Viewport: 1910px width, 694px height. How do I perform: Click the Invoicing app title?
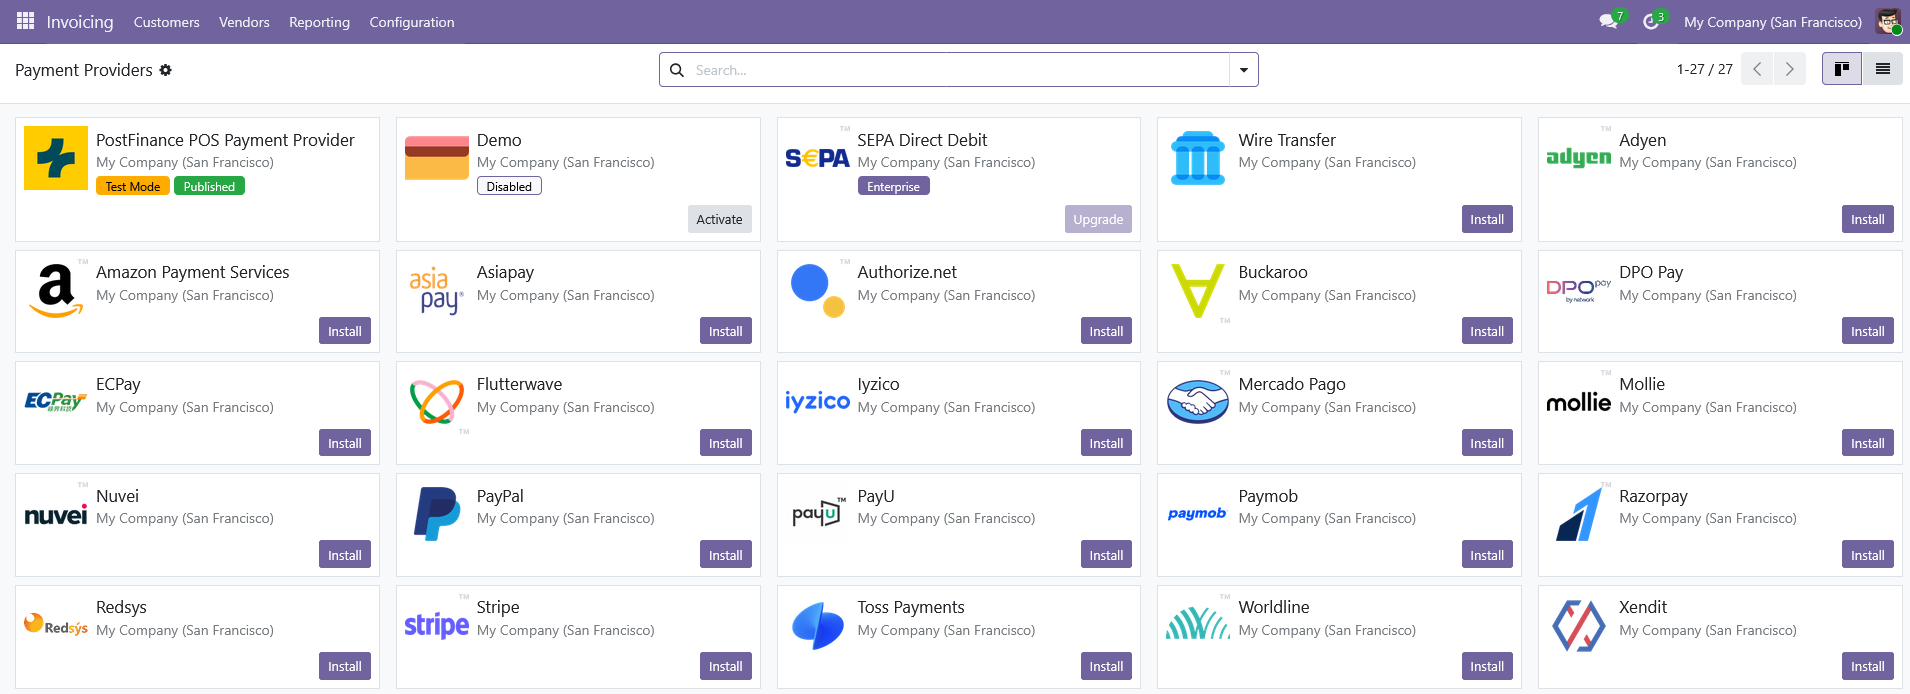point(80,22)
